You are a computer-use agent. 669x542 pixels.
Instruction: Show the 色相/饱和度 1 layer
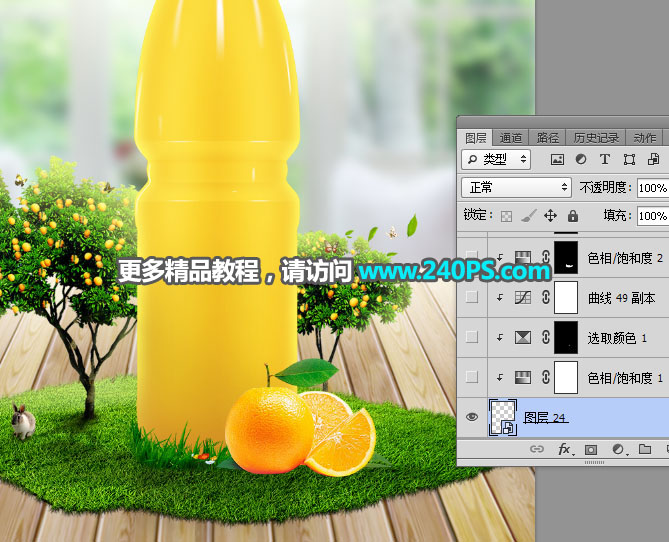(472, 377)
